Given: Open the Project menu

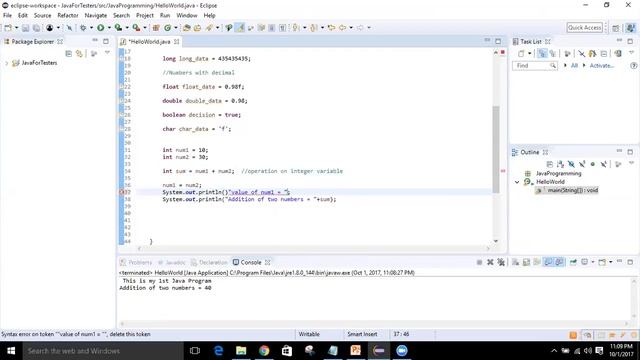Looking at the screenshot, I should click(x=145, y=16).
